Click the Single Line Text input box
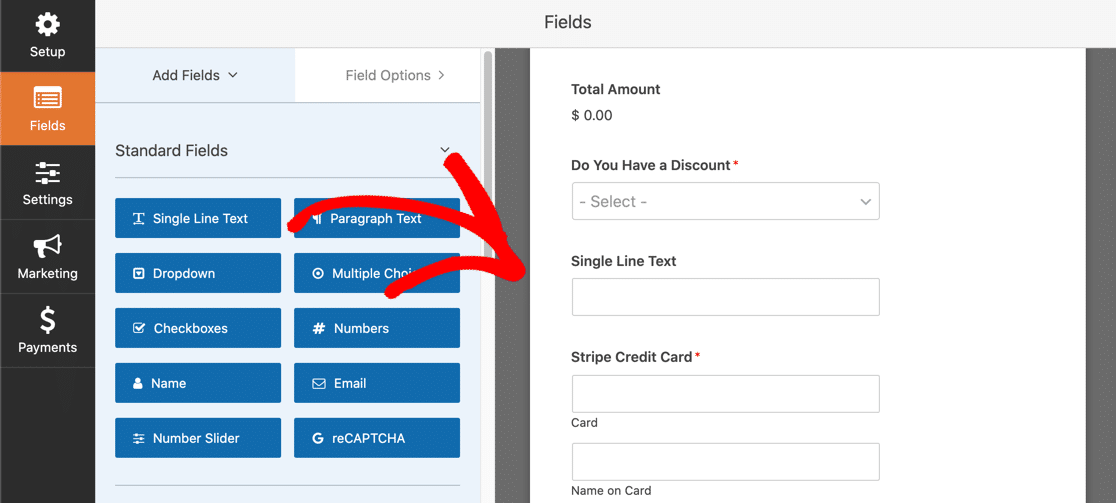Image resolution: width=1116 pixels, height=503 pixels. point(725,297)
